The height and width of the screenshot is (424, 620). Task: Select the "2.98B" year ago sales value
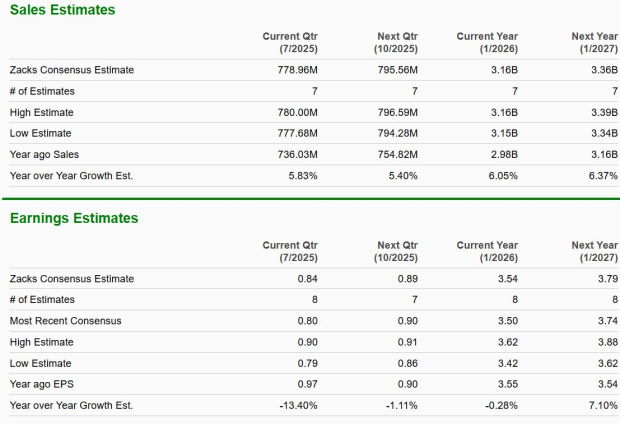[504, 155]
